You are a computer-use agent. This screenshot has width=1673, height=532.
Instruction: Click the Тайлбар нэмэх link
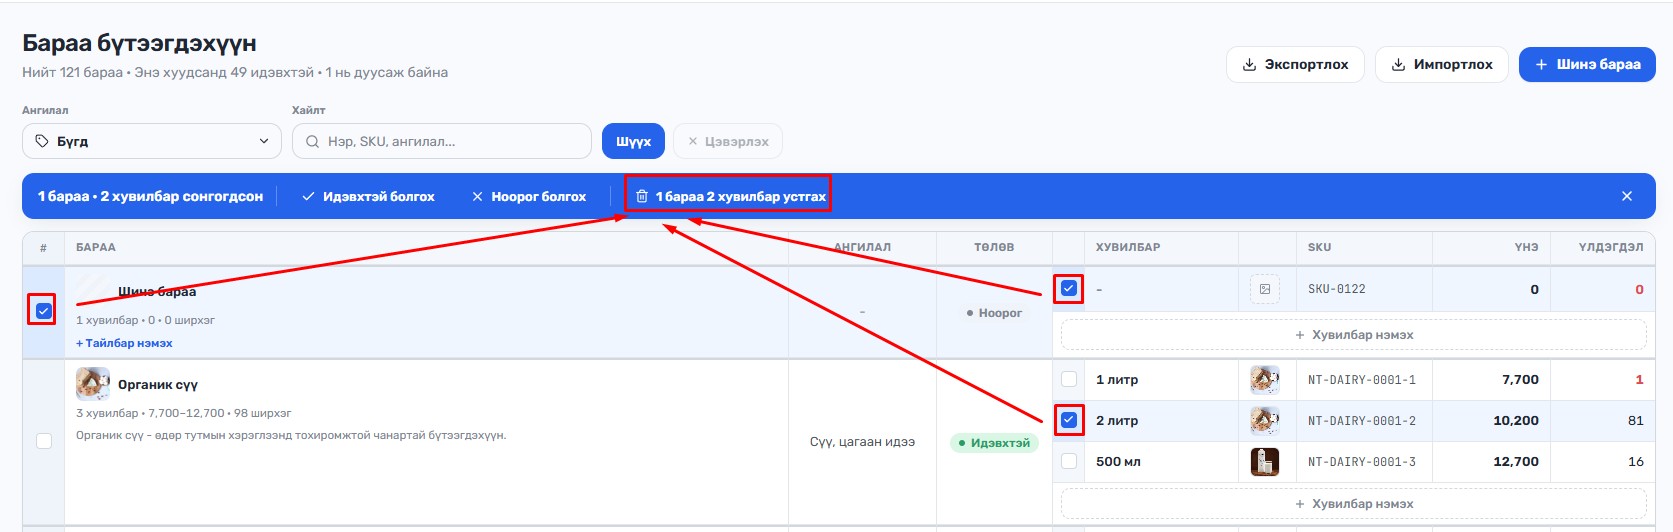point(124,343)
